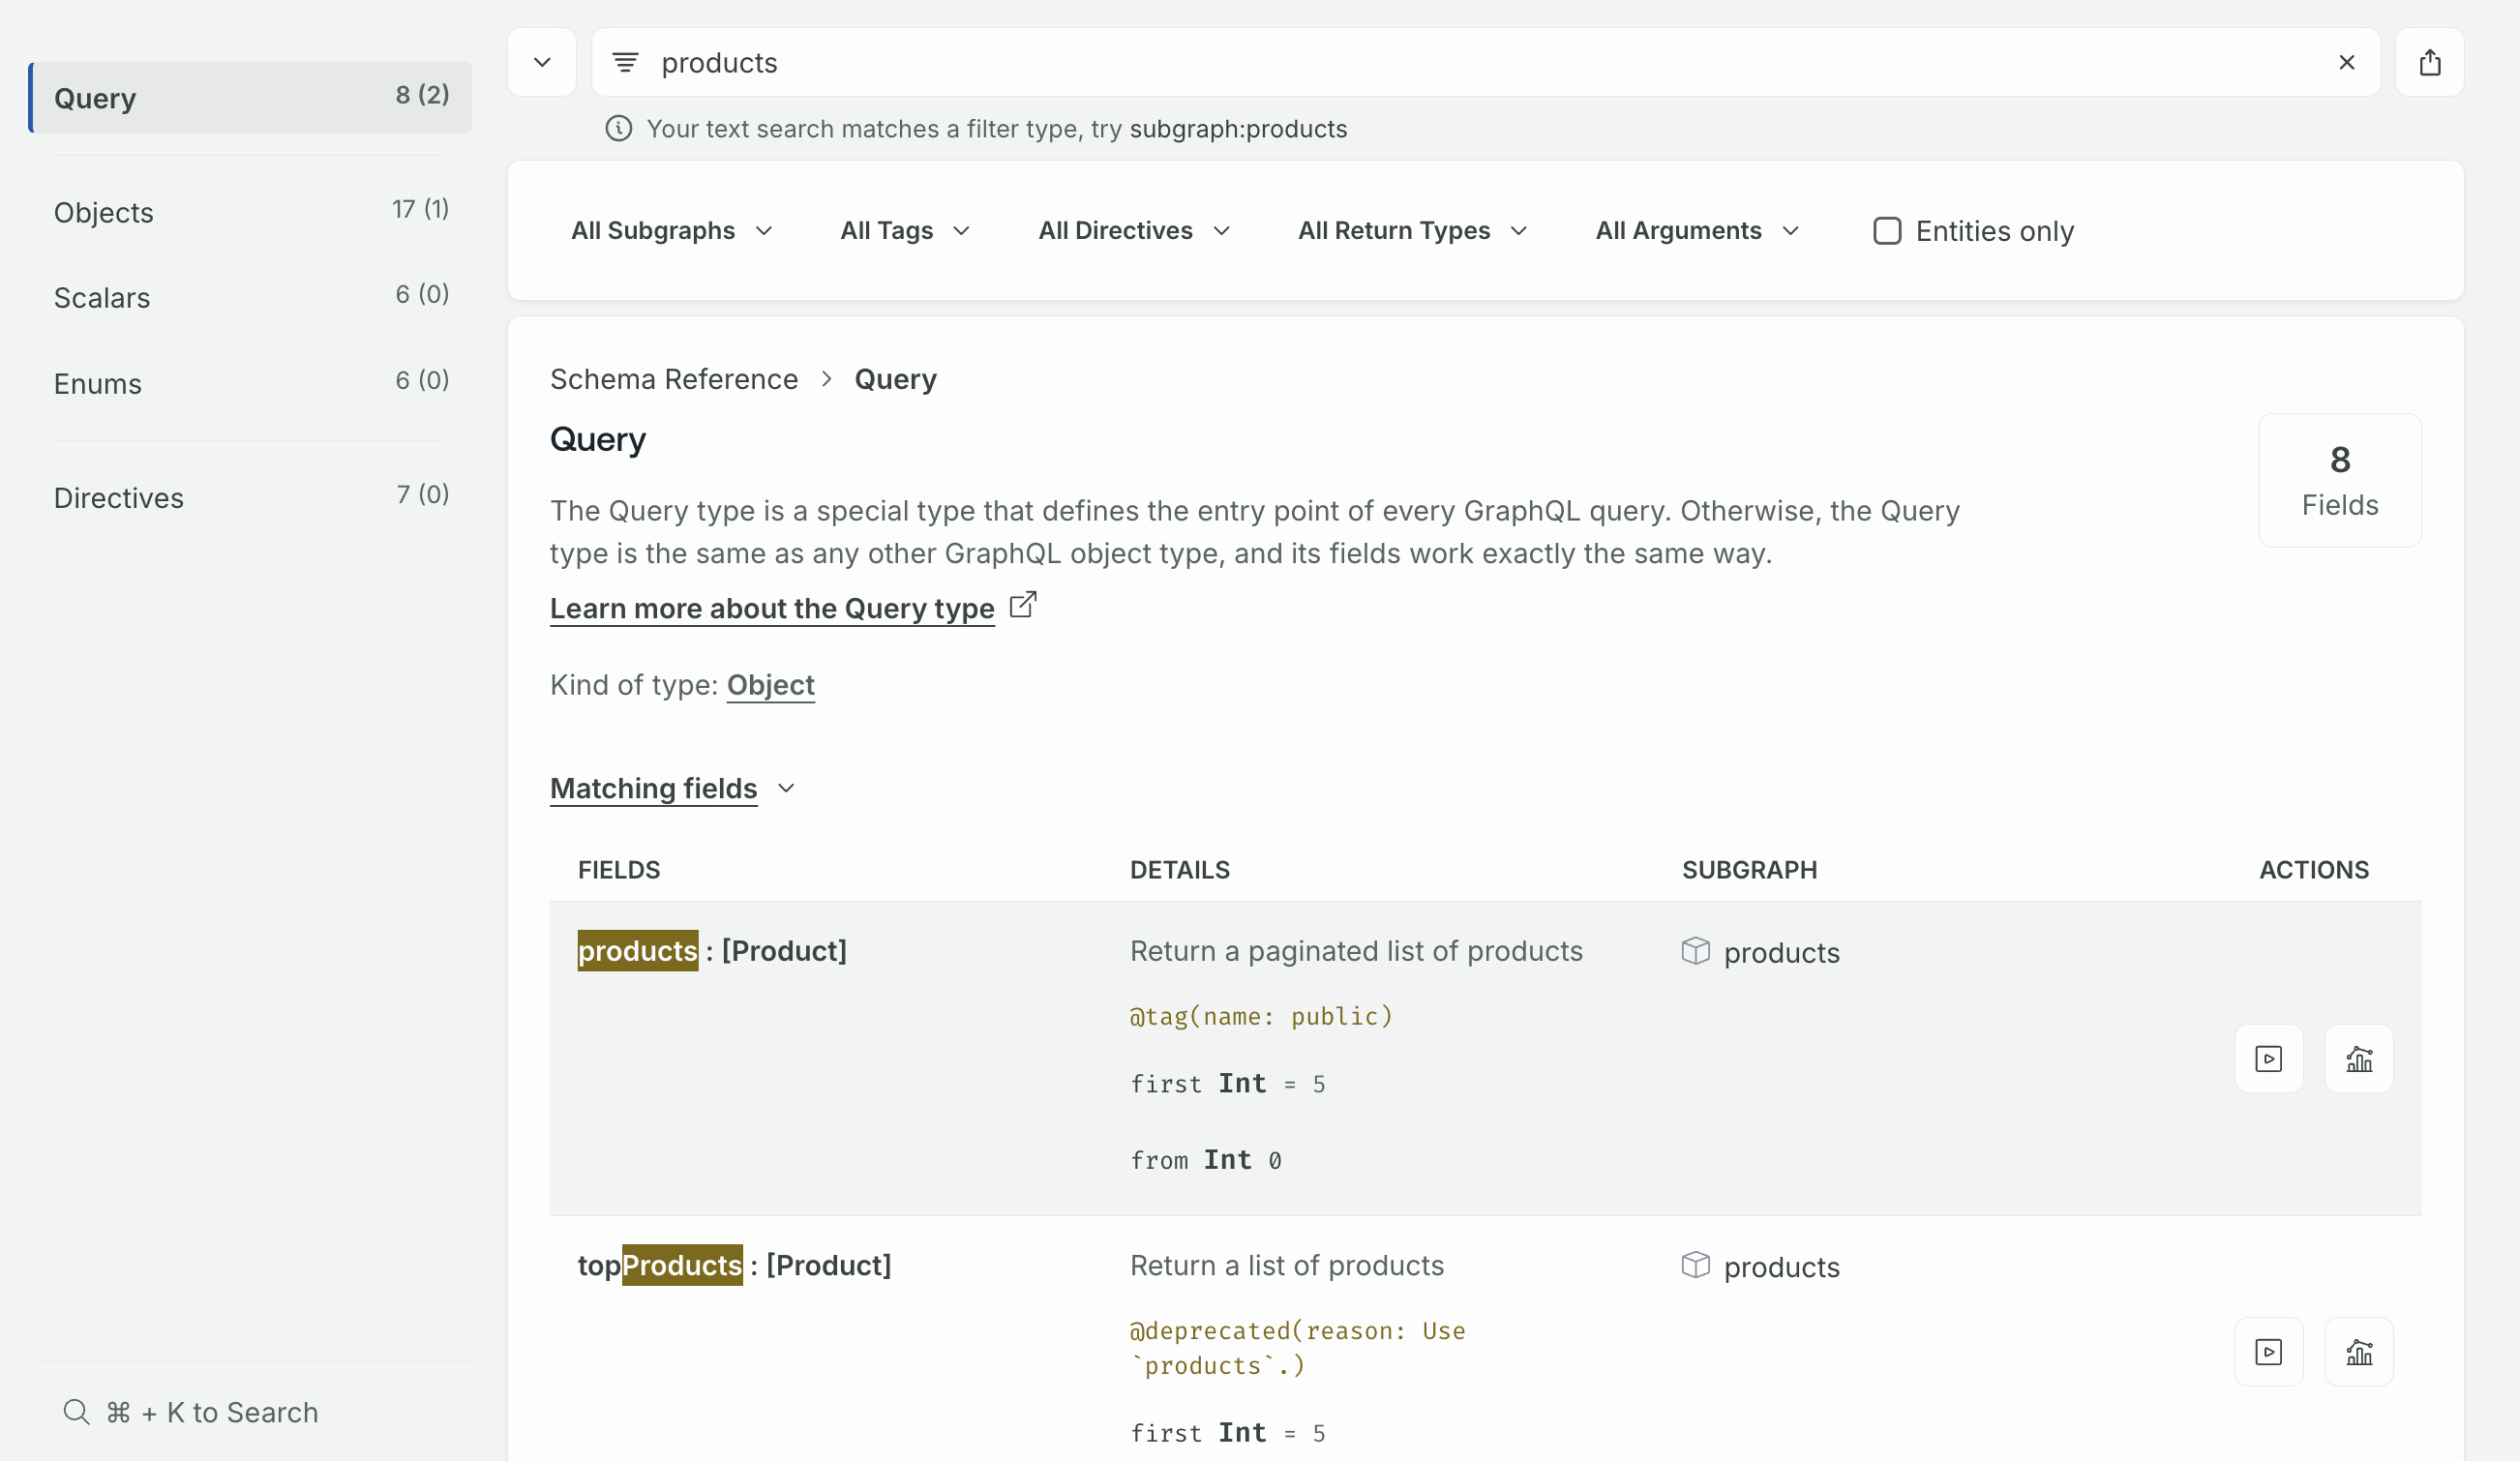Image resolution: width=2520 pixels, height=1461 pixels.
Task: Open the Object kind link
Action: tap(770, 685)
